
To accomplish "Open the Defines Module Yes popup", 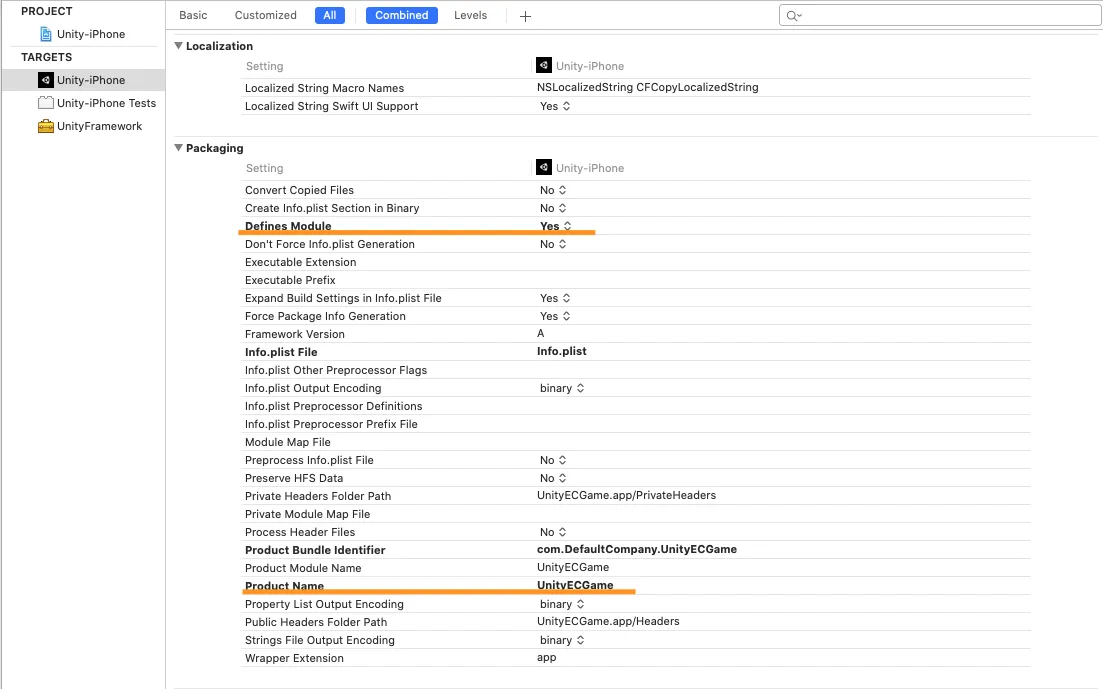I will click(x=556, y=226).
